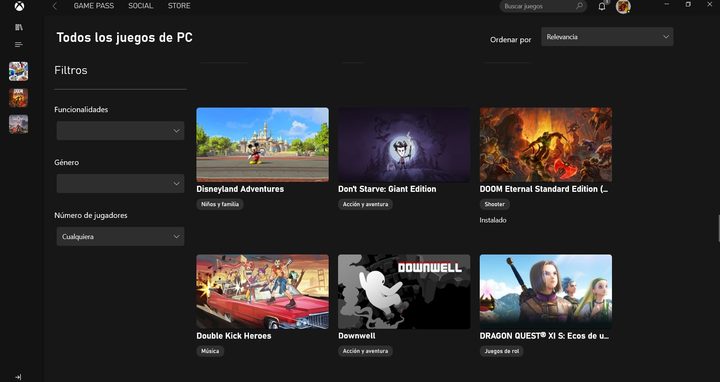
Task: Select the Niños y familia genre tag
Action: tap(220, 204)
